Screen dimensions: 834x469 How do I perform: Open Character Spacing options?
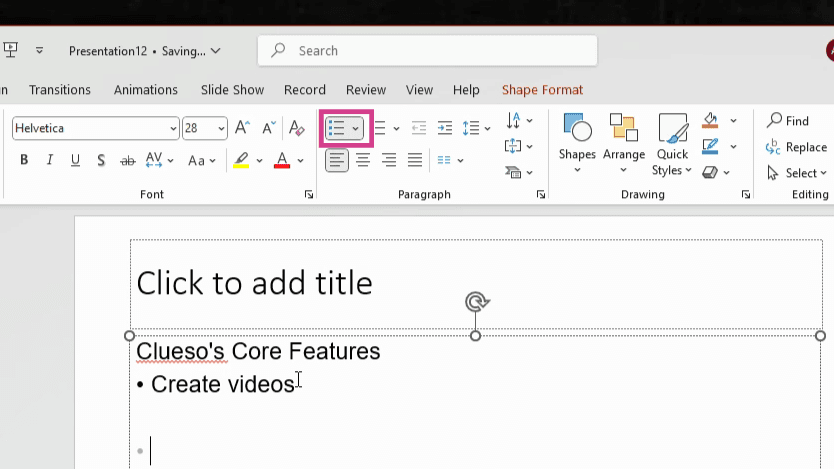click(x=159, y=160)
